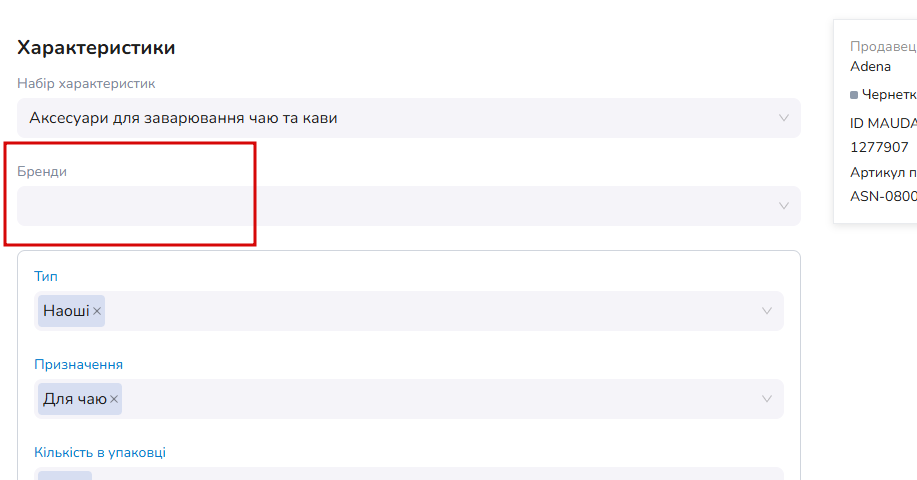This screenshot has width=917, height=480.
Task: Click the ASN-0800 article code
Action: [x=883, y=196]
